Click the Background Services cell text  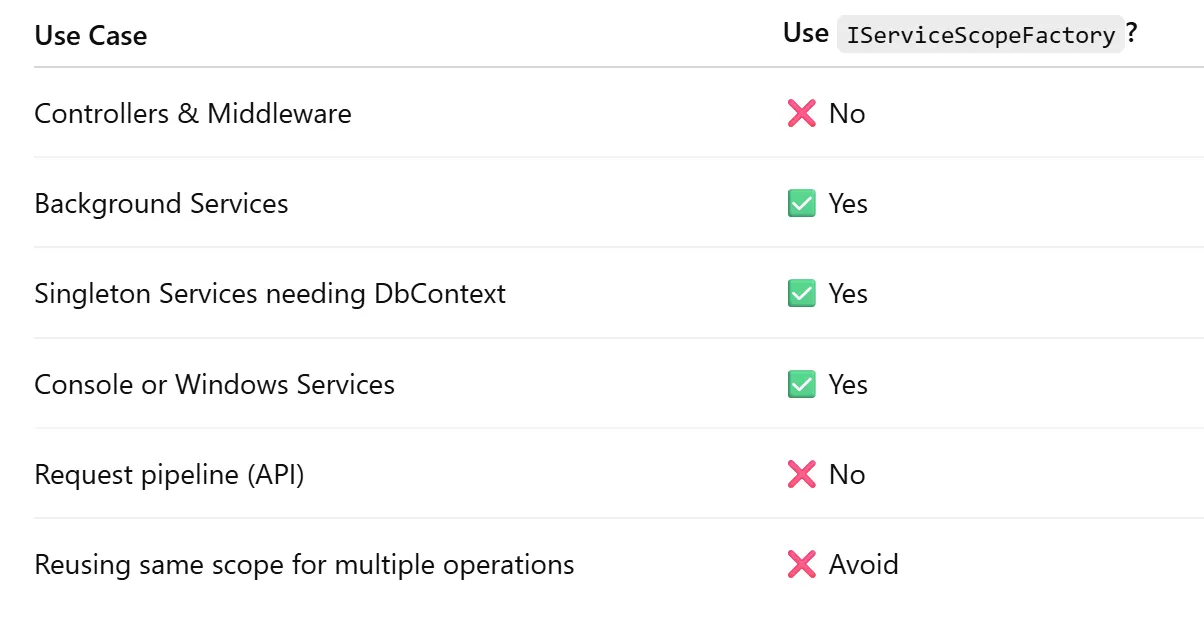[x=161, y=204]
